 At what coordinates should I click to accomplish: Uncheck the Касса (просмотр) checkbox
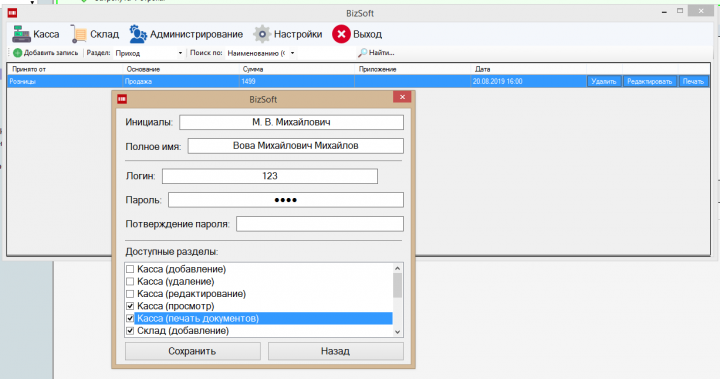coord(130,306)
